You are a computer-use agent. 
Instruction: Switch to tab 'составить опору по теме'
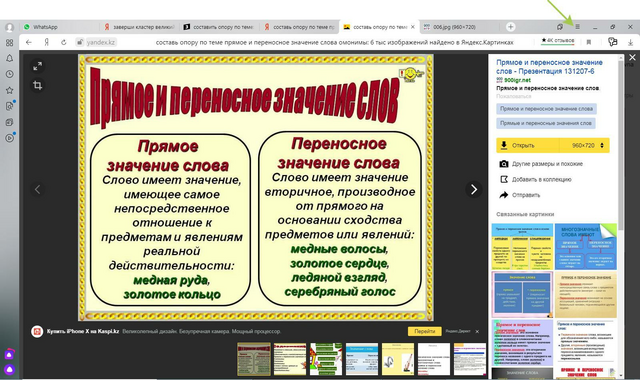tap(219, 27)
